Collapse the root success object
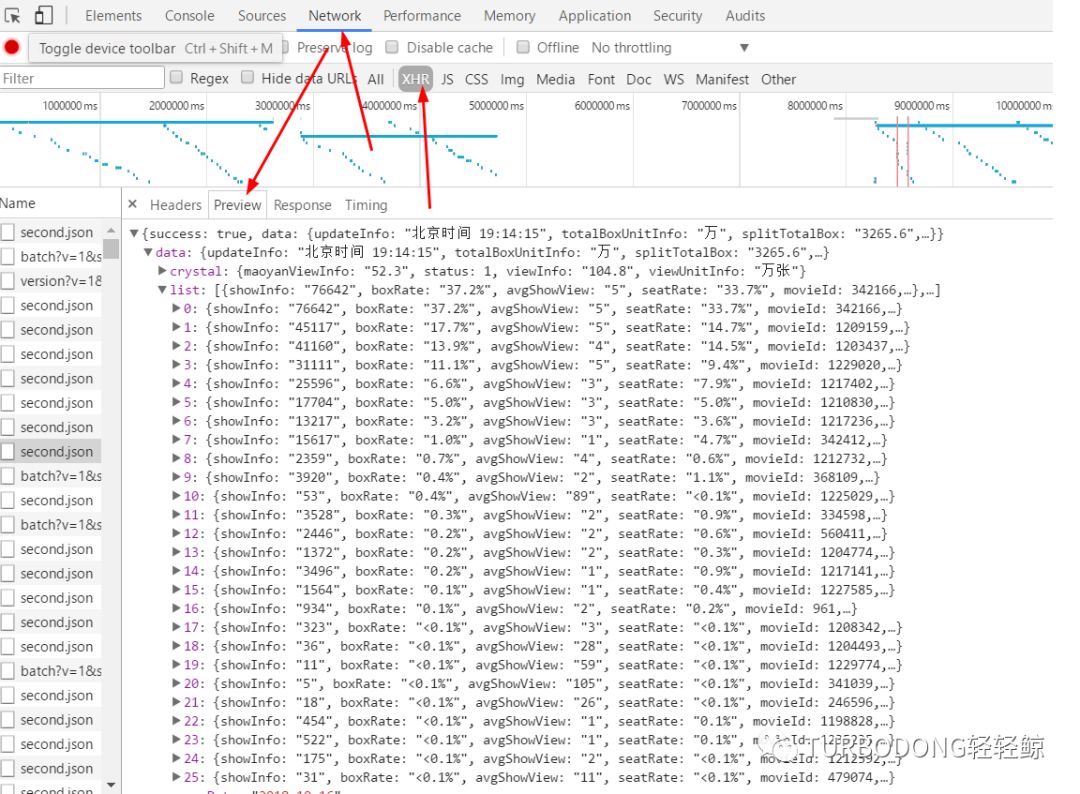The height and width of the screenshot is (794, 1080). click(134, 233)
